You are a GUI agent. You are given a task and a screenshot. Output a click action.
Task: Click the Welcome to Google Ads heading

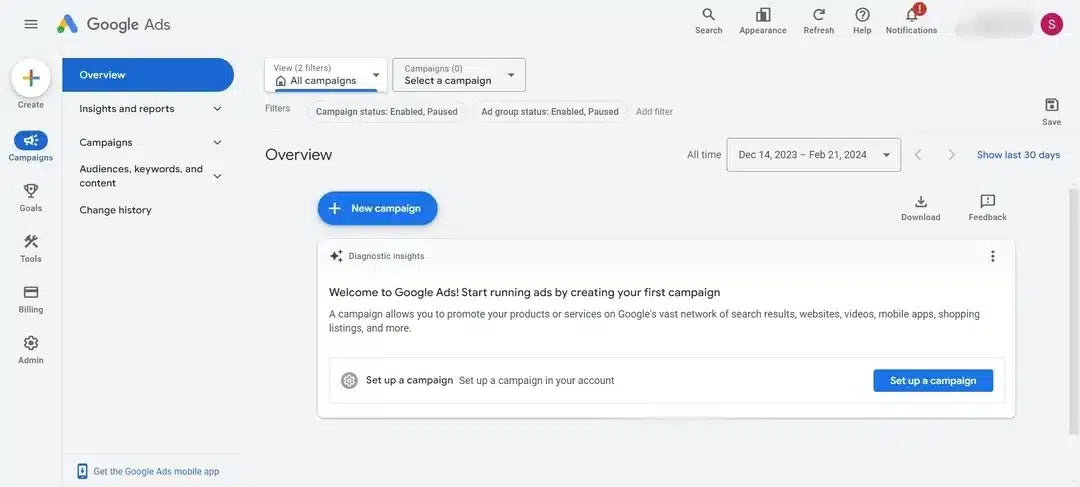click(x=524, y=292)
